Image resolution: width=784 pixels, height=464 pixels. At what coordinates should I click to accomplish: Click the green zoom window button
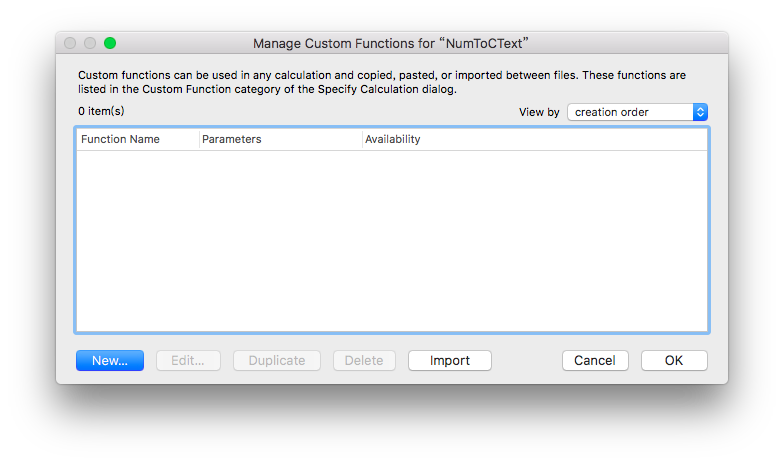110,44
